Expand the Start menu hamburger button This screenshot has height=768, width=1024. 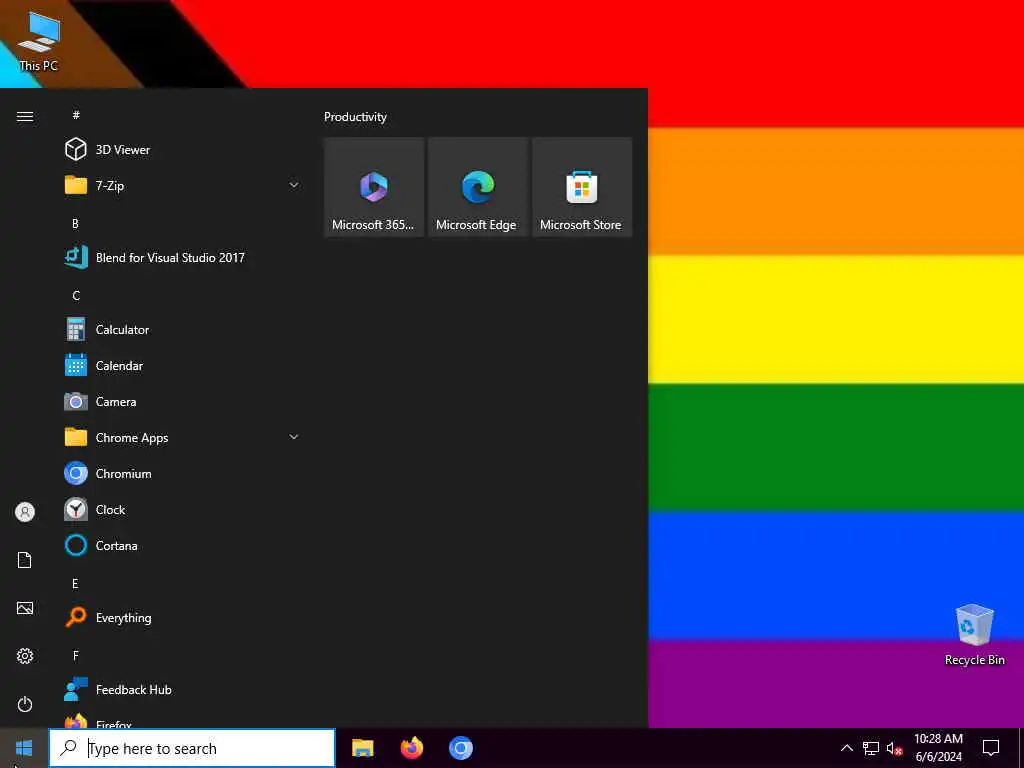[x=25, y=116]
